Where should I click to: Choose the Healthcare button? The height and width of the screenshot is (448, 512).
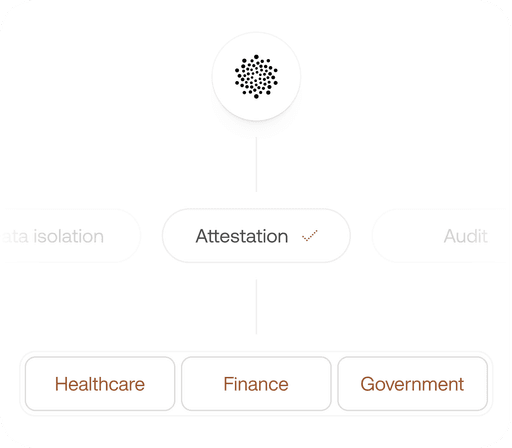coord(100,384)
